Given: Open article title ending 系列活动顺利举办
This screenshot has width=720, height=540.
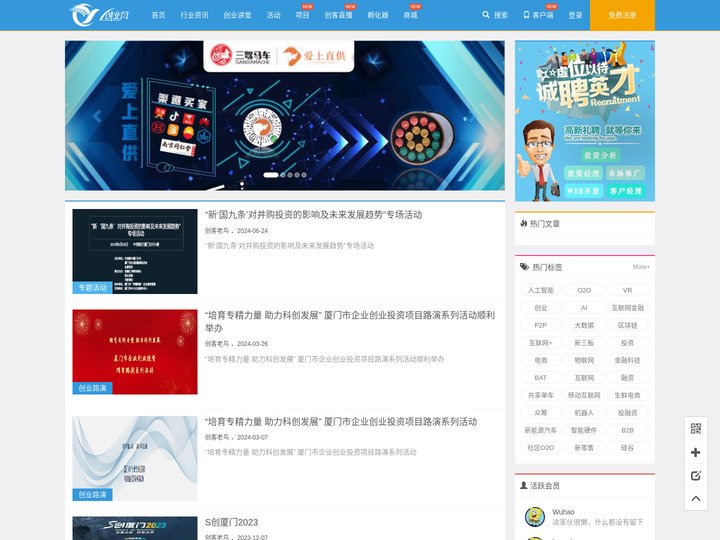Looking at the screenshot, I should [x=350, y=321].
